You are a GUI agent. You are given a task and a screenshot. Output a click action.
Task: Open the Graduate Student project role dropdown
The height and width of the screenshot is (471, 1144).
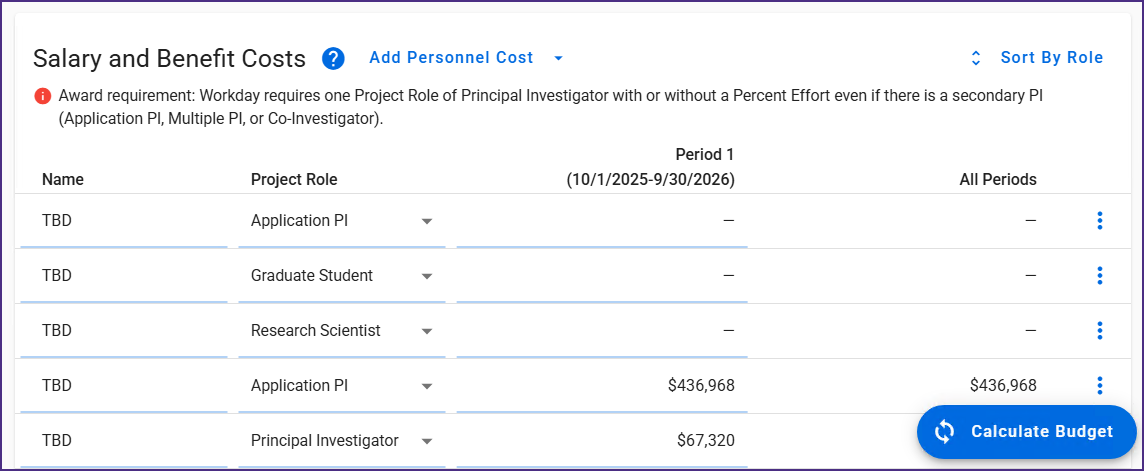coord(427,276)
